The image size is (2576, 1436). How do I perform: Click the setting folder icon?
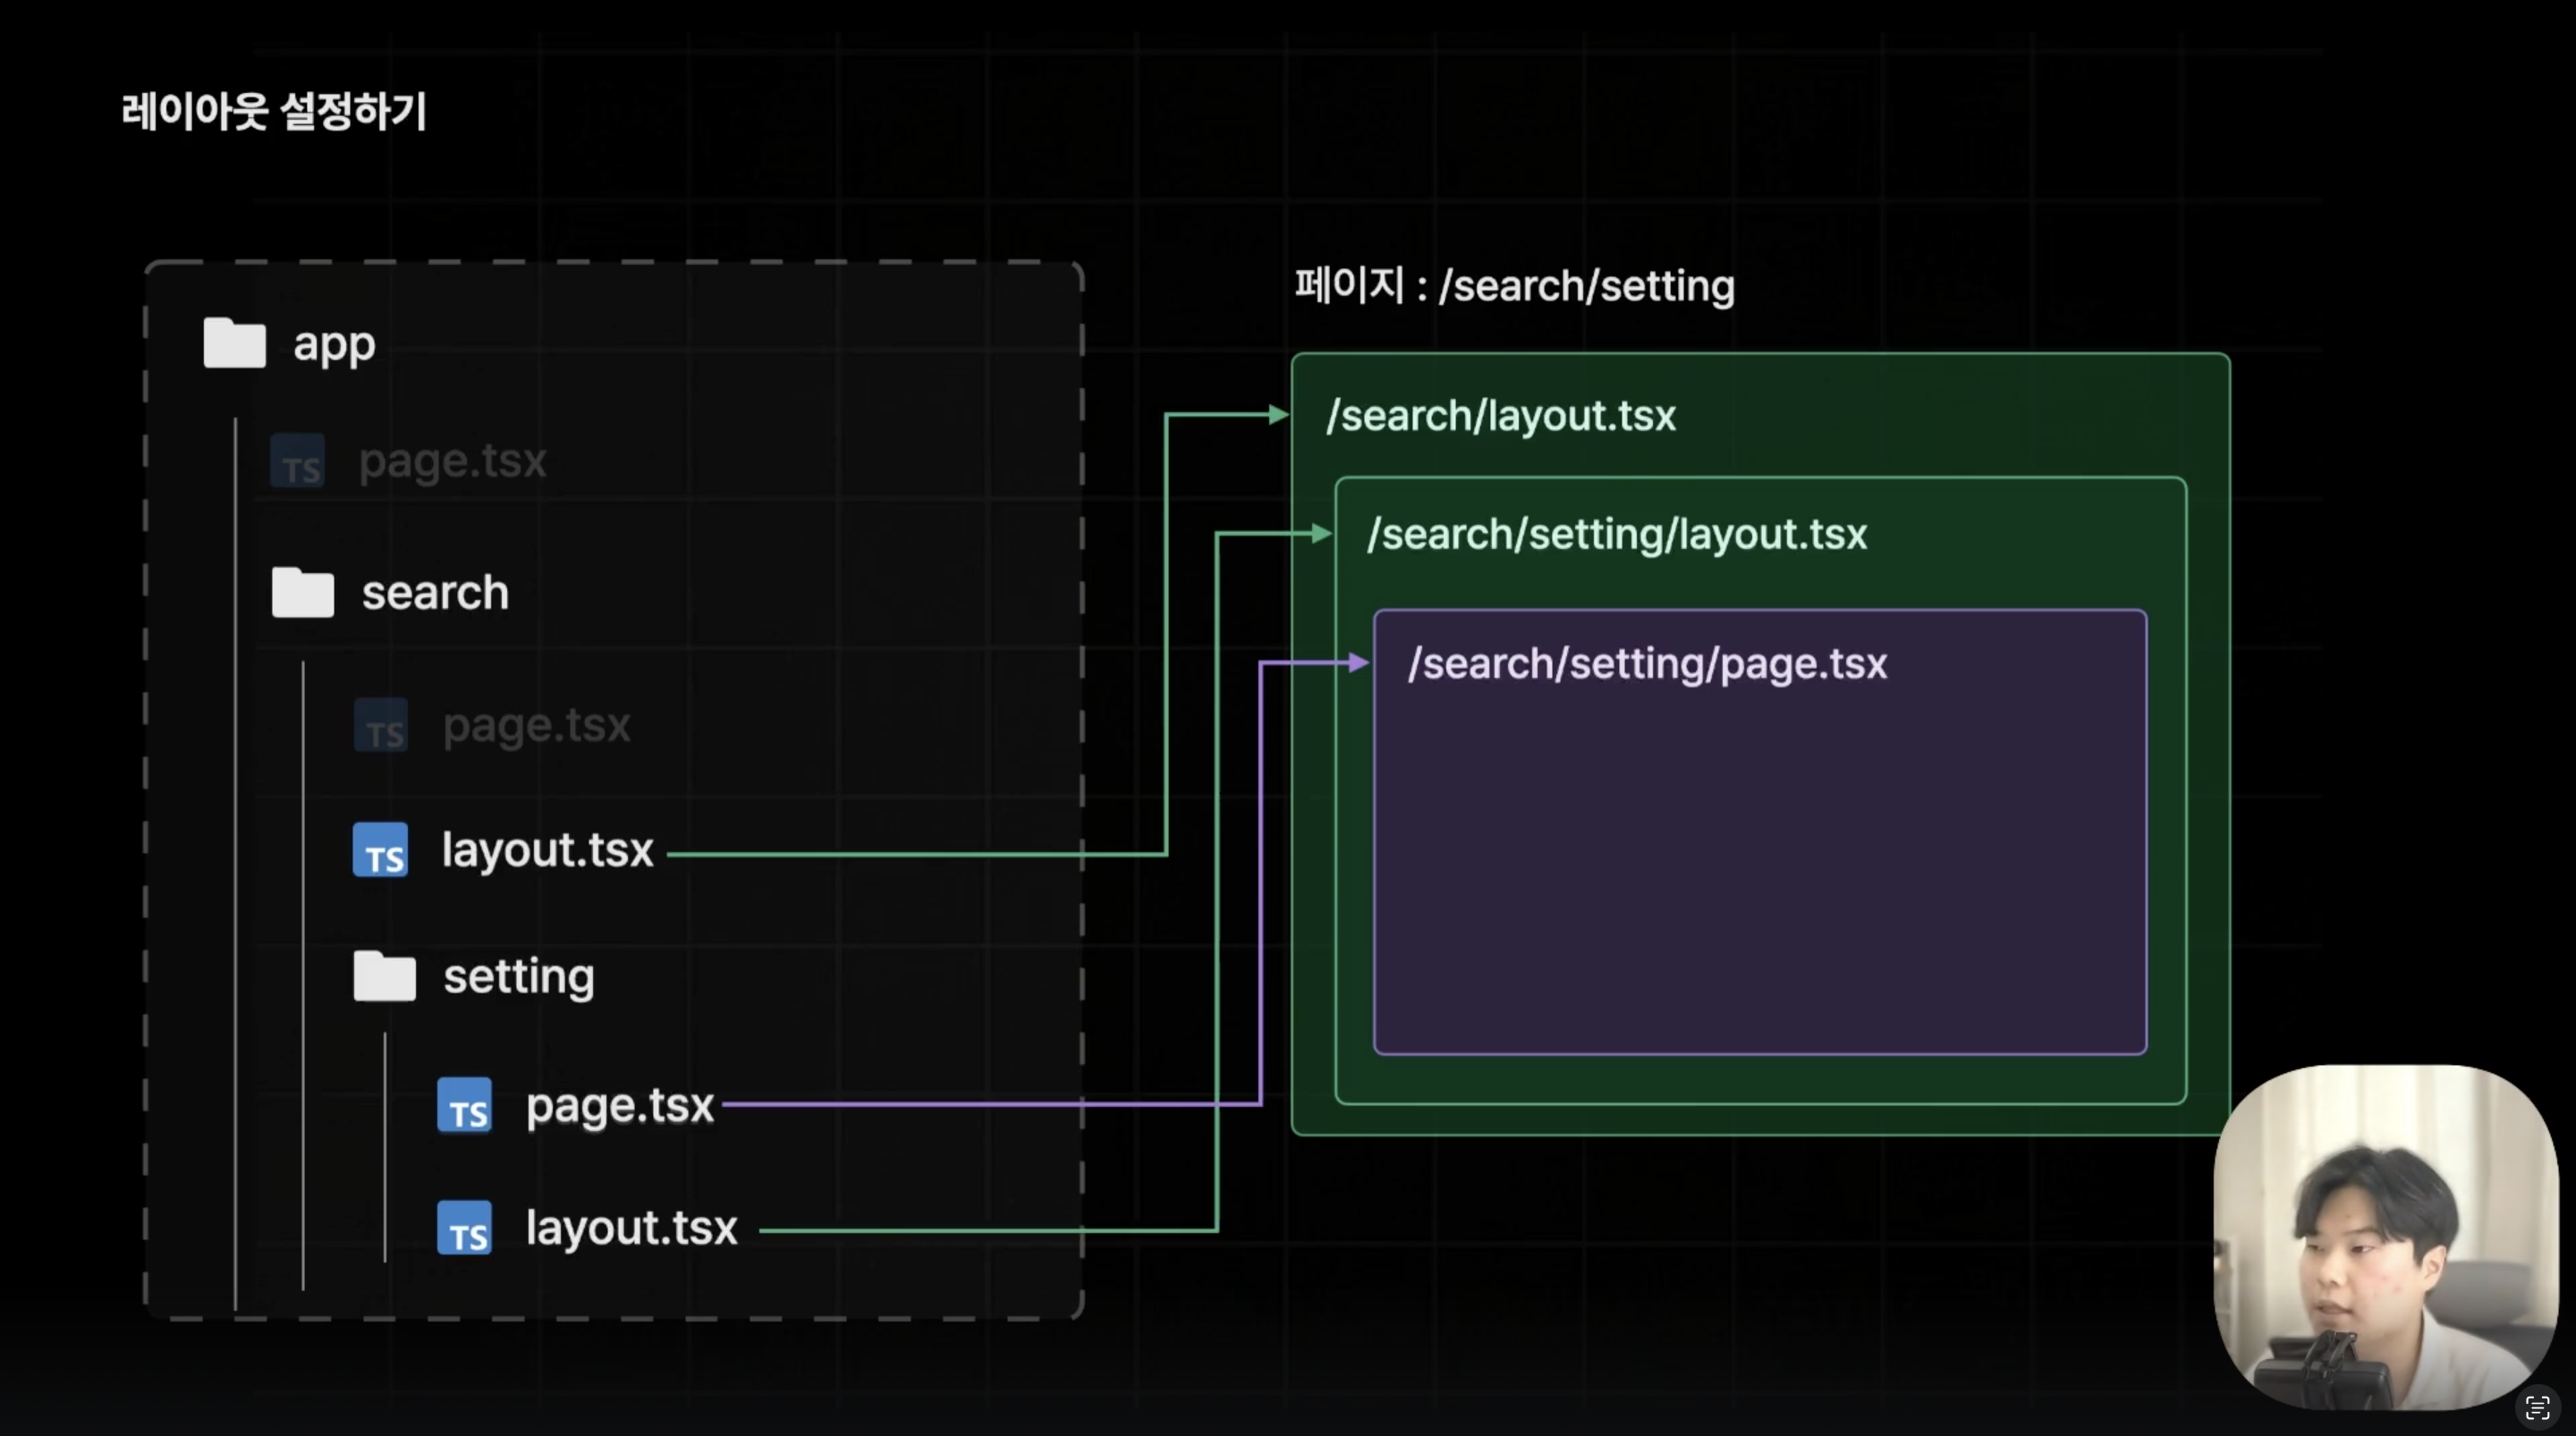(385, 976)
